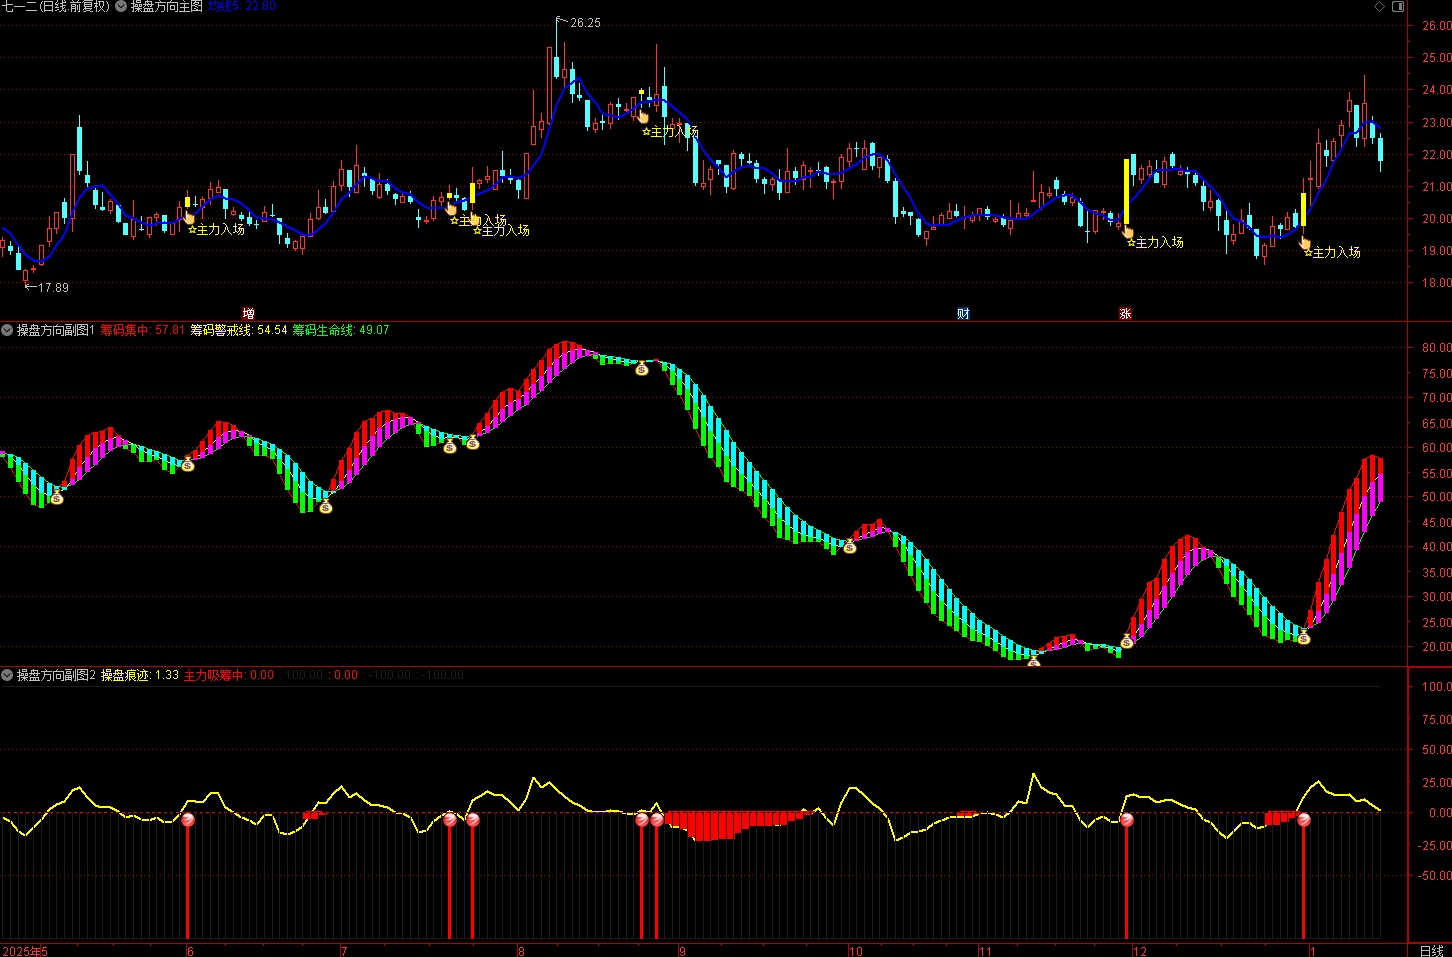Click the 26.00 price axis label

(x=1436, y=27)
